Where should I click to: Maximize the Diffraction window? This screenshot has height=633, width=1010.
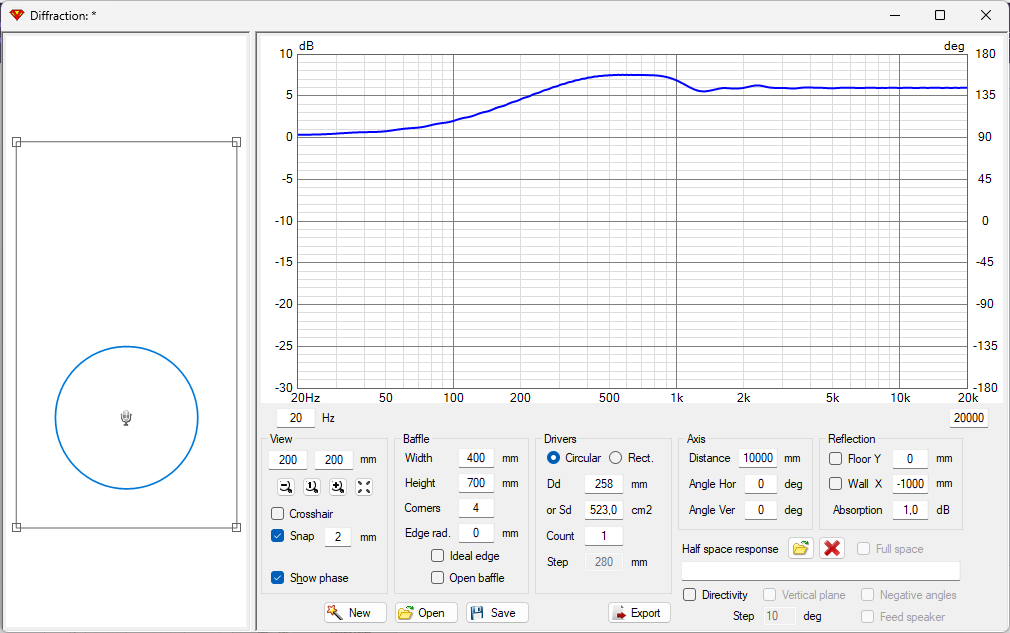pyautogui.click(x=940, y=15)
